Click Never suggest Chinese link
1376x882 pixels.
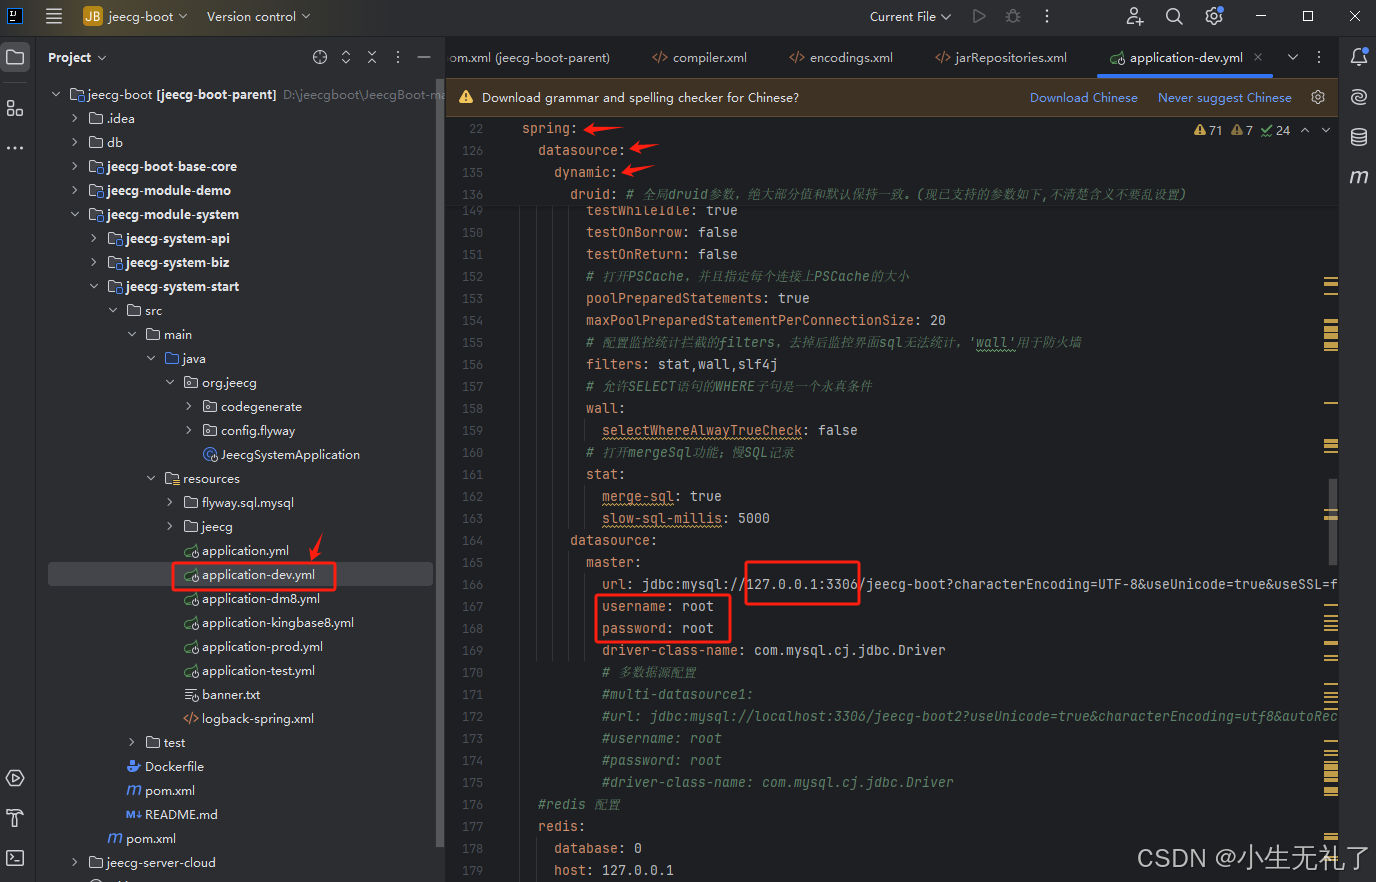pos(1225,97)
